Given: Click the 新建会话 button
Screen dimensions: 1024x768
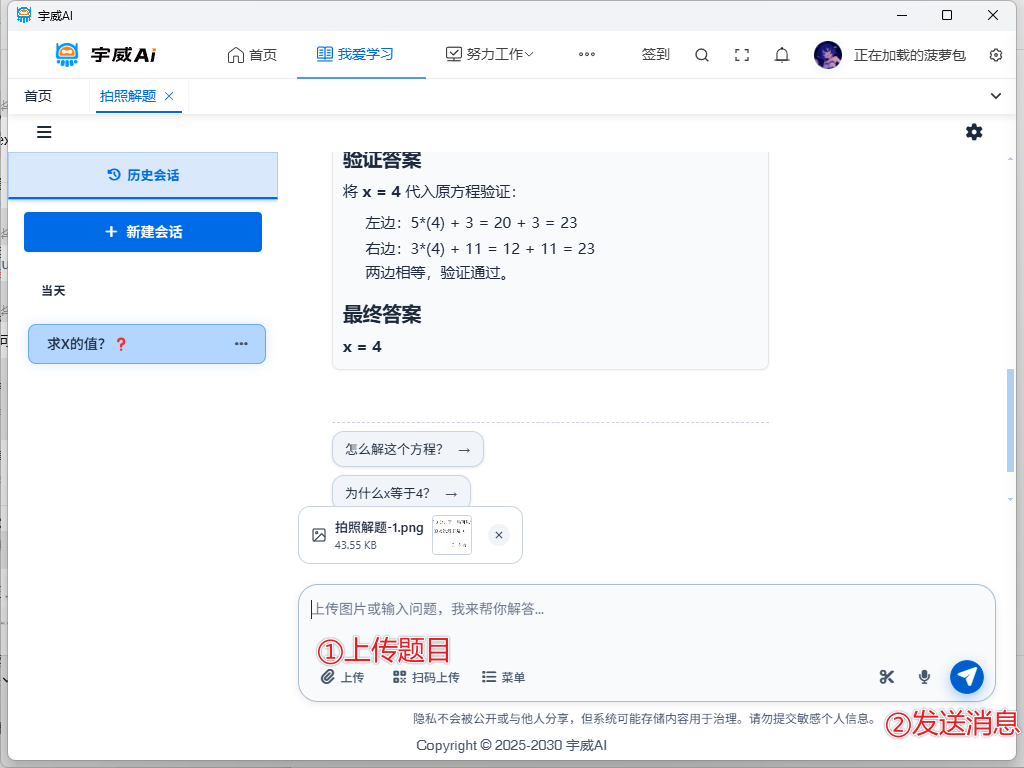Looking at the screenshot, I should pyautogui.click(x=143, y=232).
